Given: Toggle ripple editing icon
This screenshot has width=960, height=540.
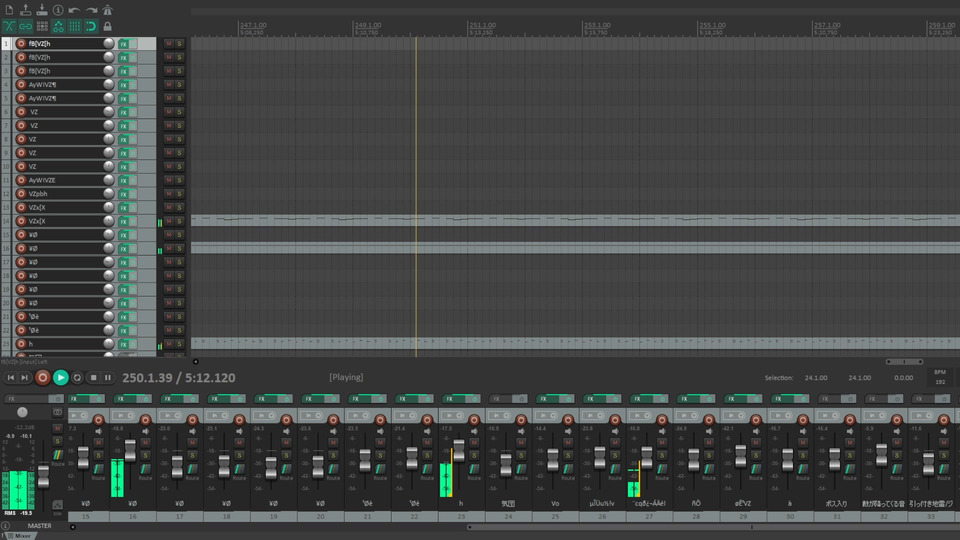Looking at the screenshot, I should pyautogui.click(x=42, y=26).
